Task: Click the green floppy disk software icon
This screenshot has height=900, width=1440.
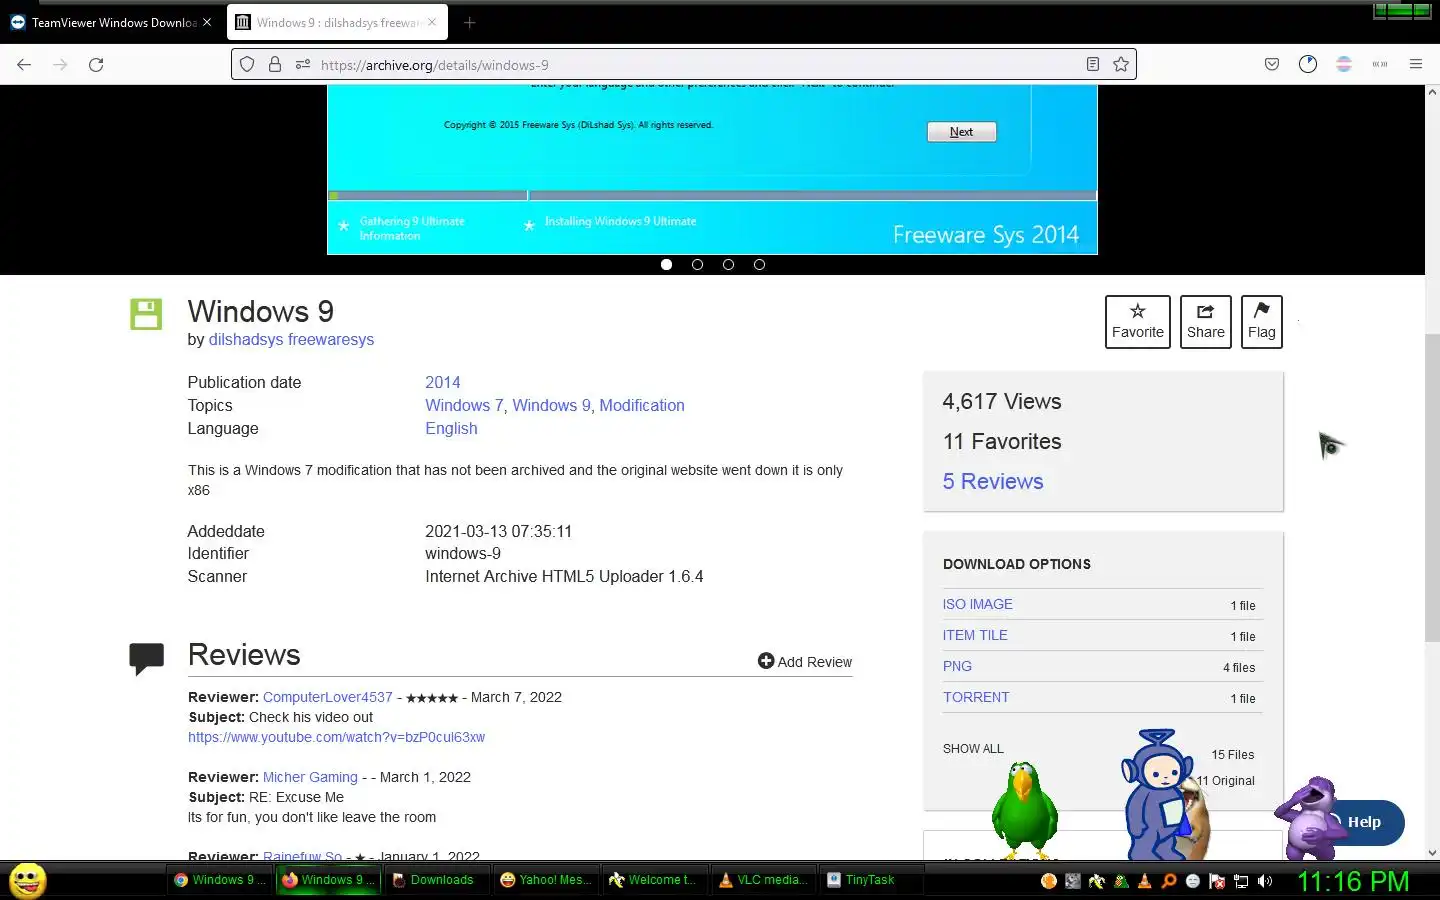Action: click(x=146, y=314)
